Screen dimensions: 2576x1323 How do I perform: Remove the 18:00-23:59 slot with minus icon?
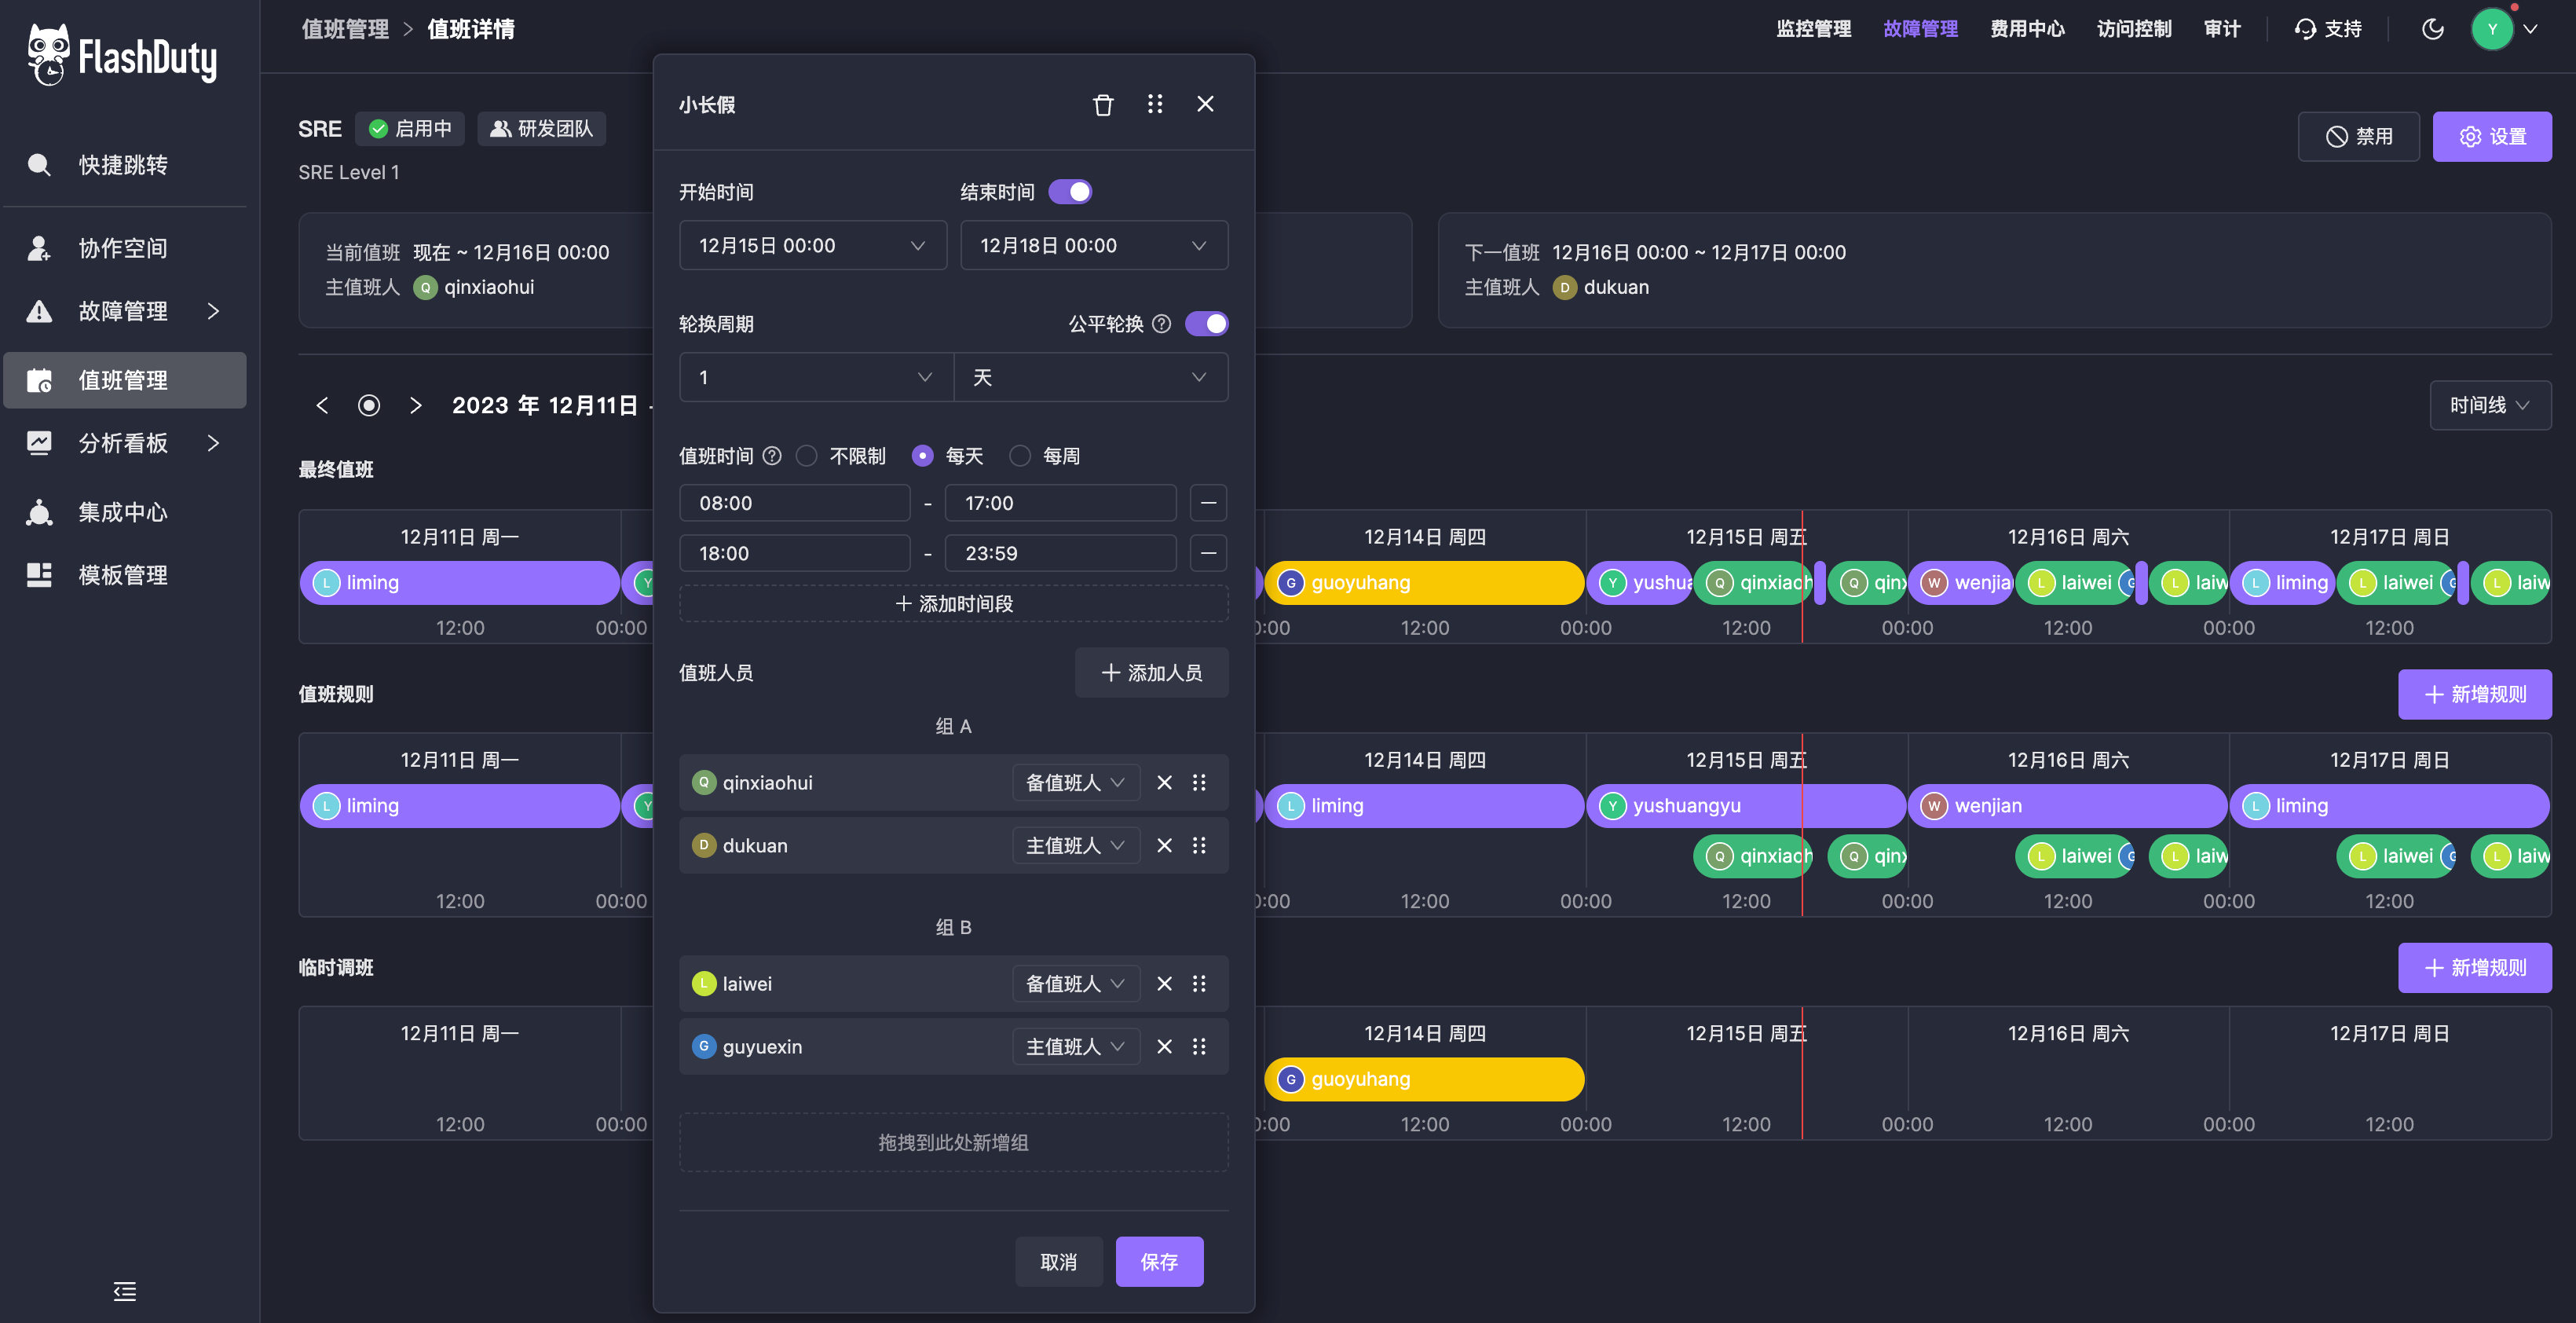point(1208,553)
